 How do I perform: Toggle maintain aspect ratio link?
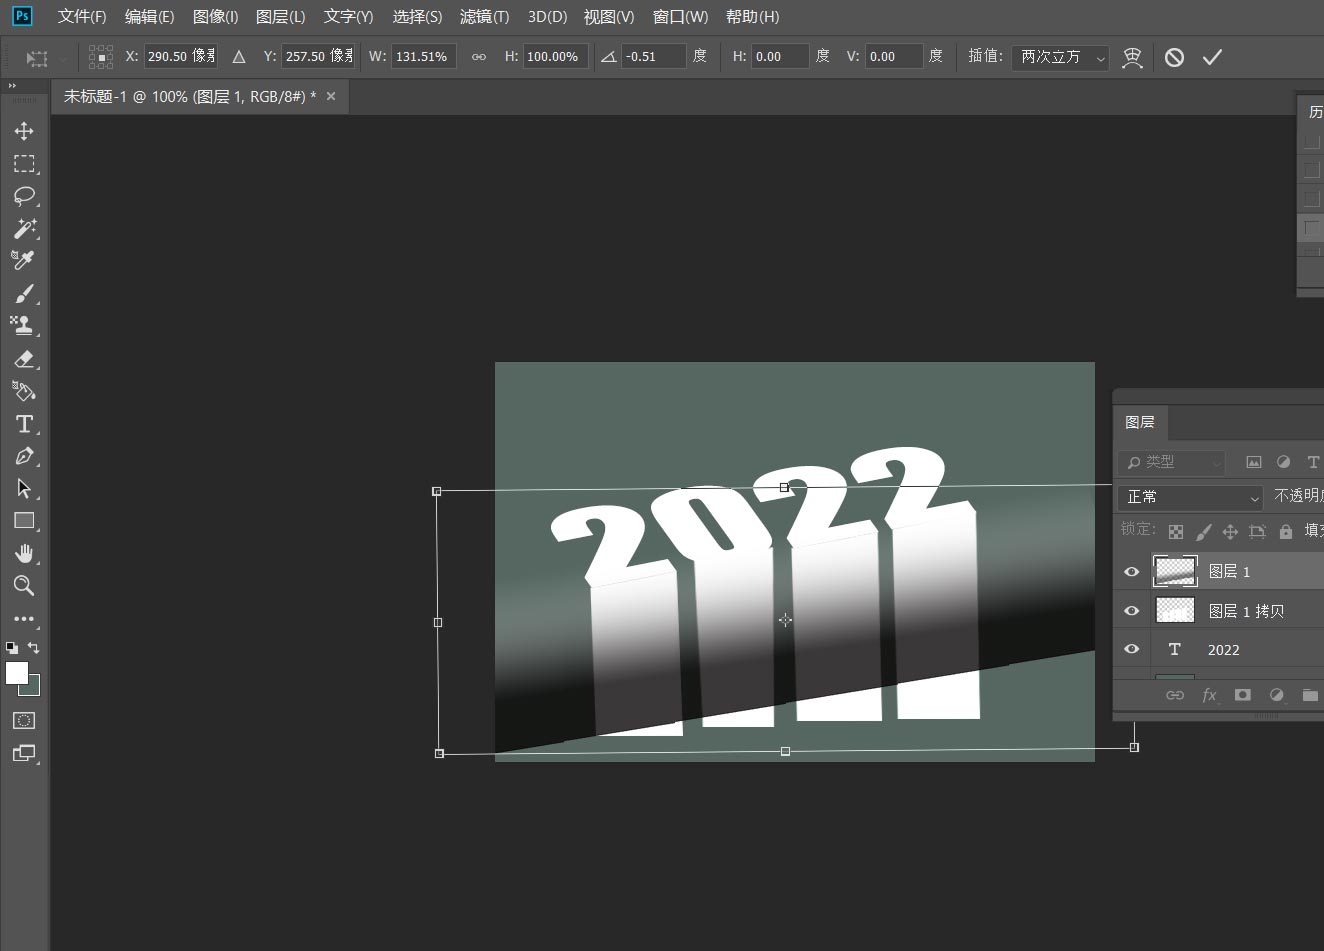[479, 57]
